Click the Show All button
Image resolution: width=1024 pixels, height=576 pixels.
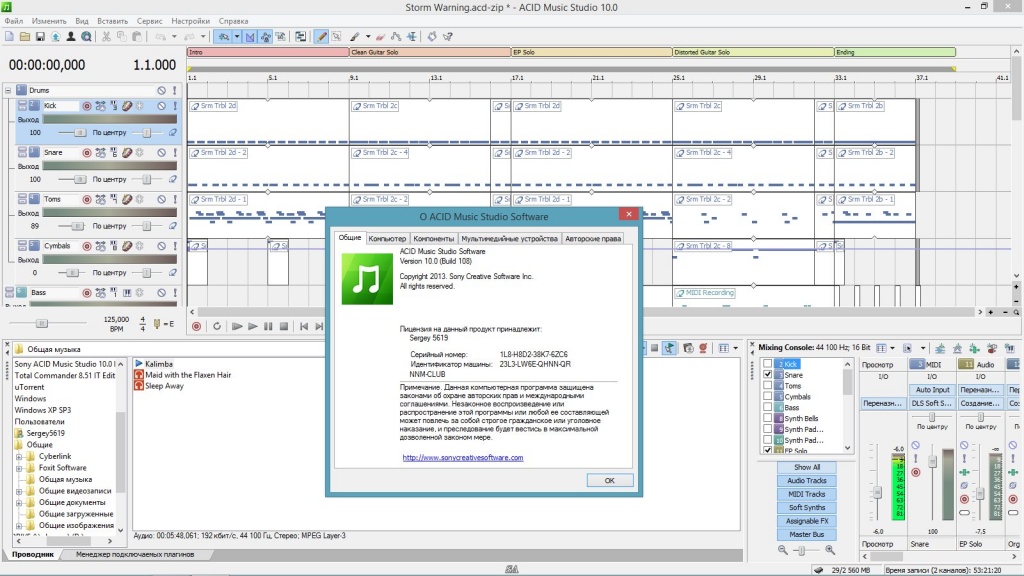[x=807, y=467]
